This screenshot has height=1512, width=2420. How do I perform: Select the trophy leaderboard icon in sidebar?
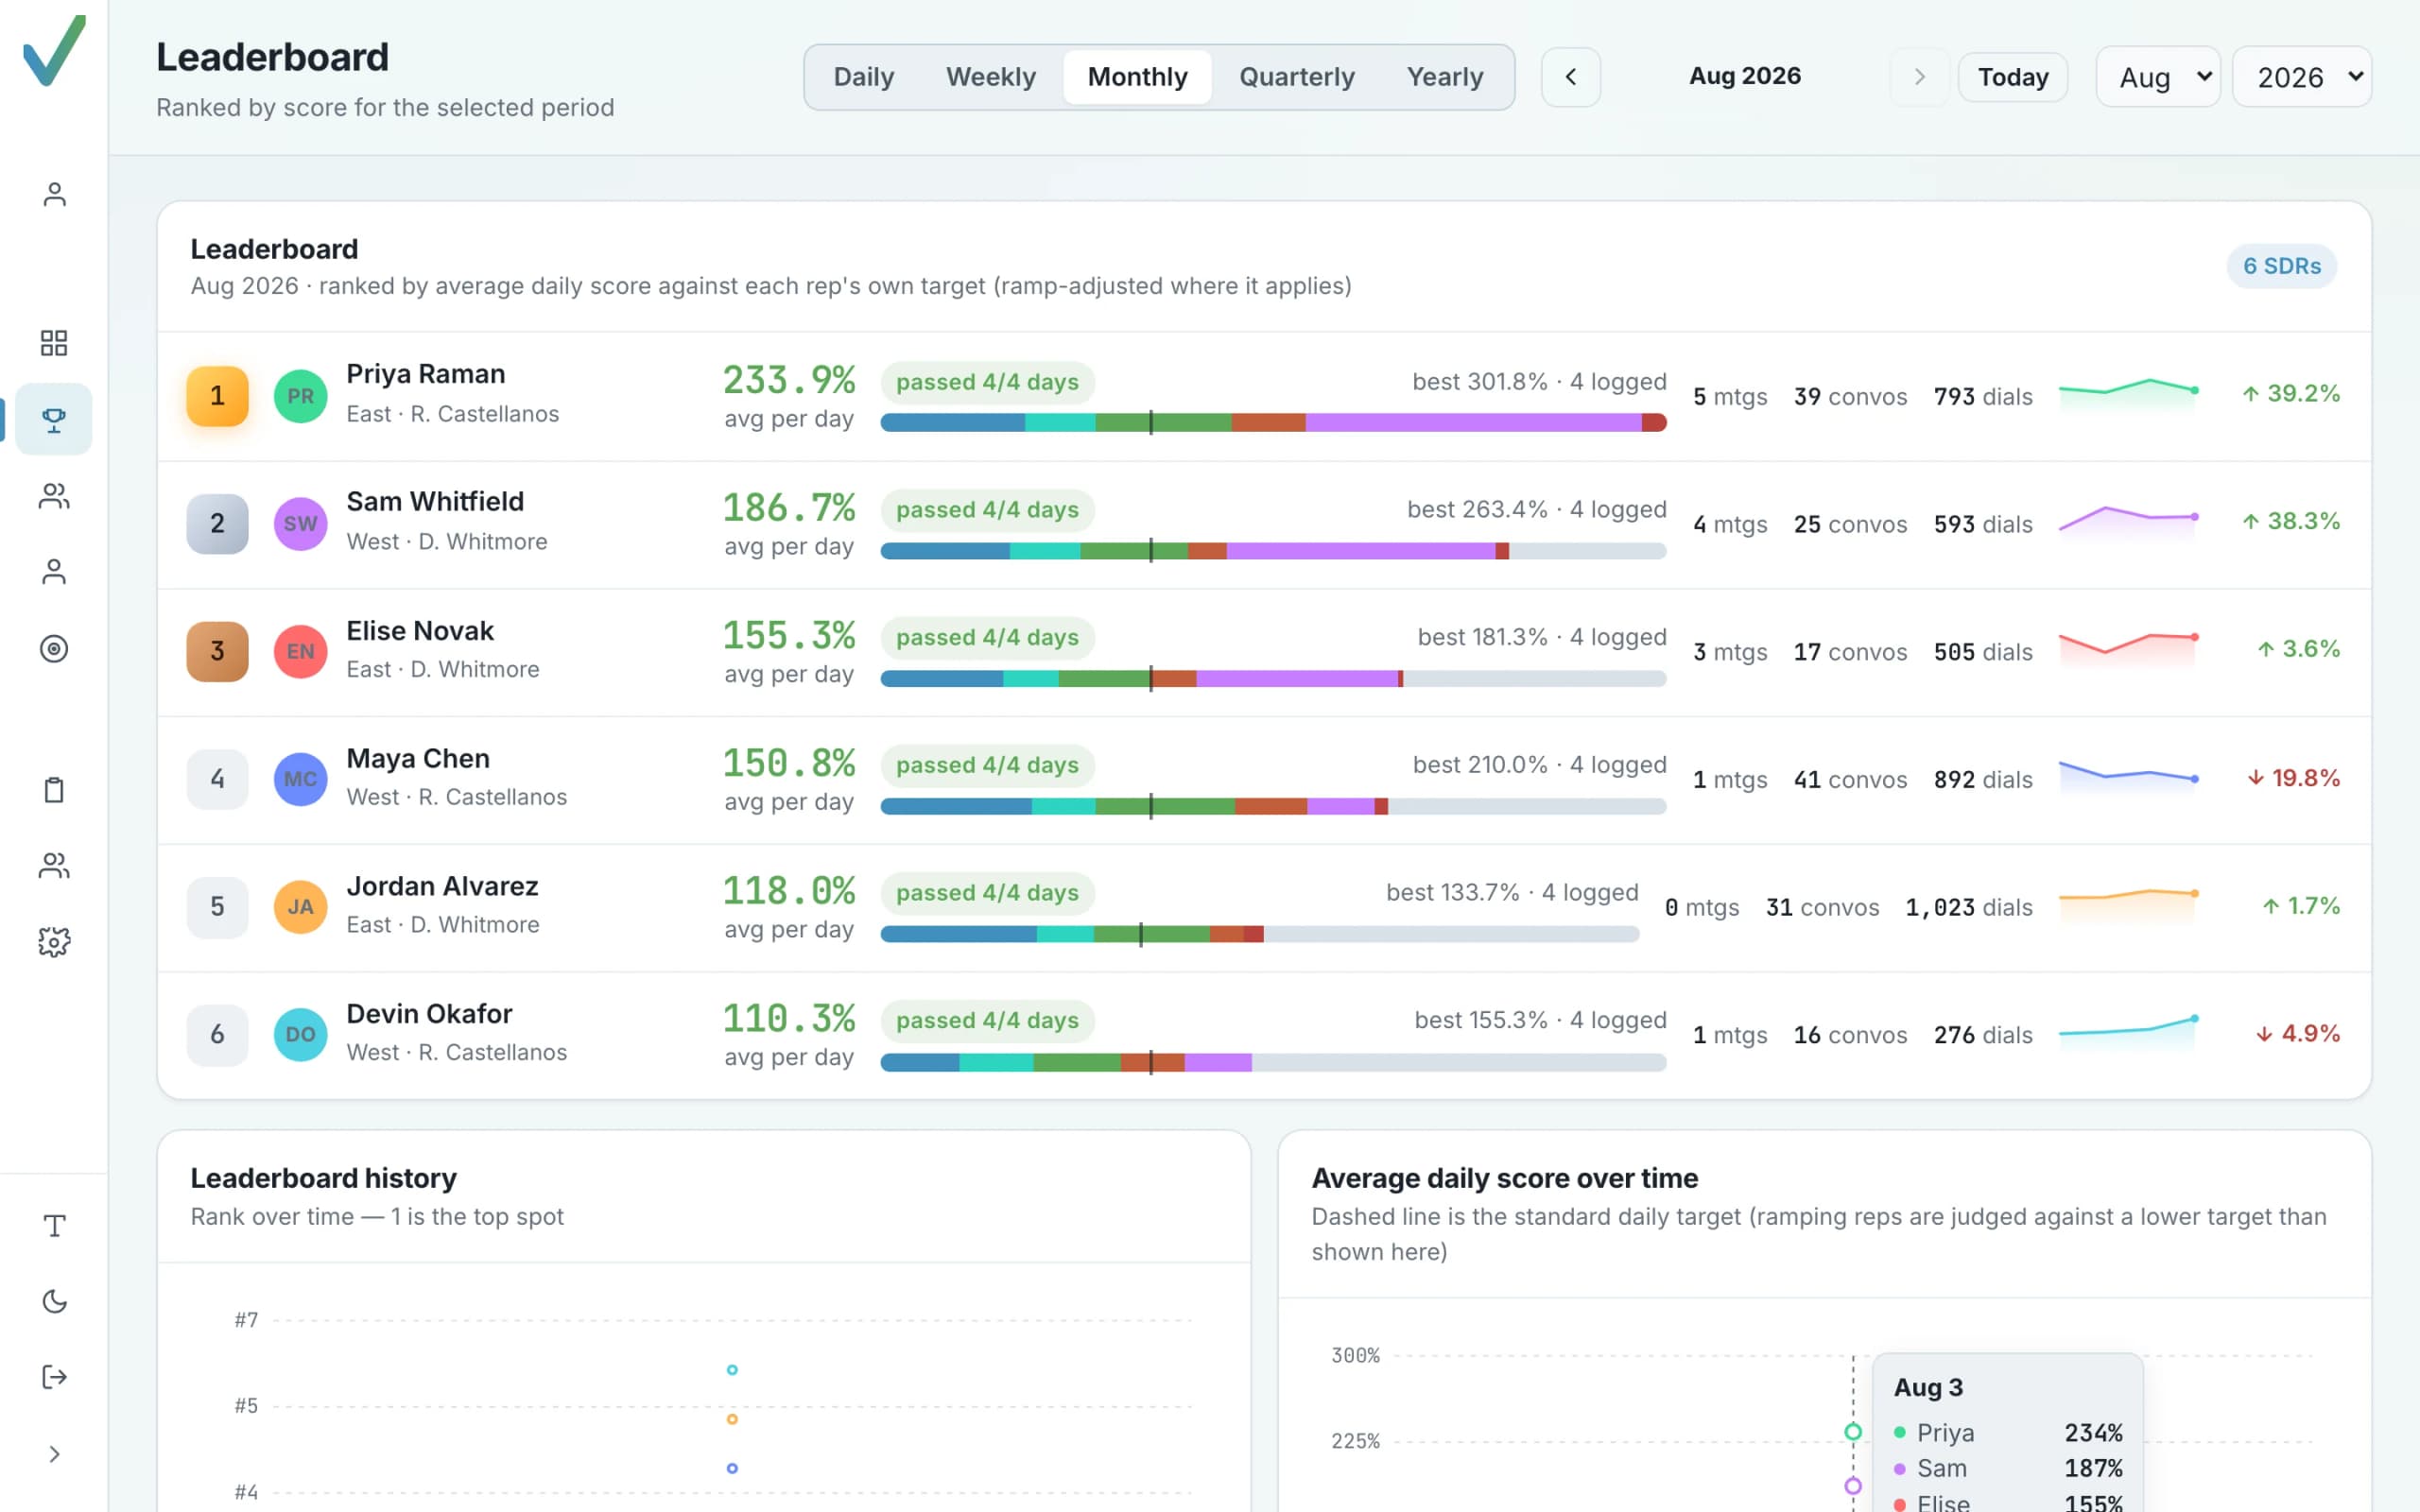pos(54,419)
